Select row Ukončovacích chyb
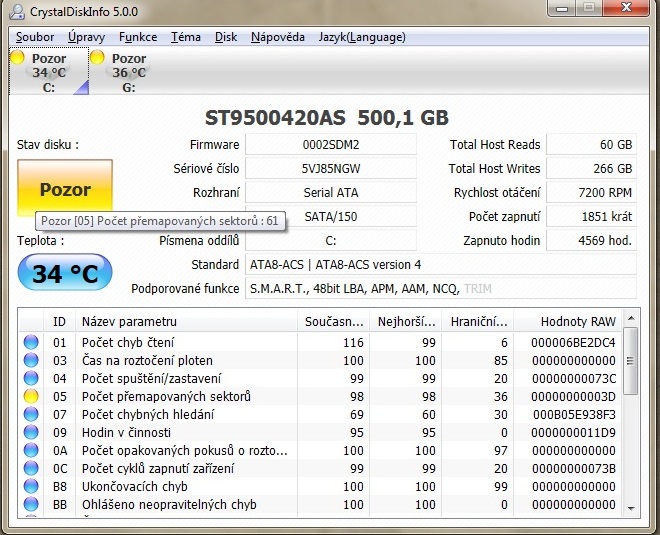 (x=320, y=486)
